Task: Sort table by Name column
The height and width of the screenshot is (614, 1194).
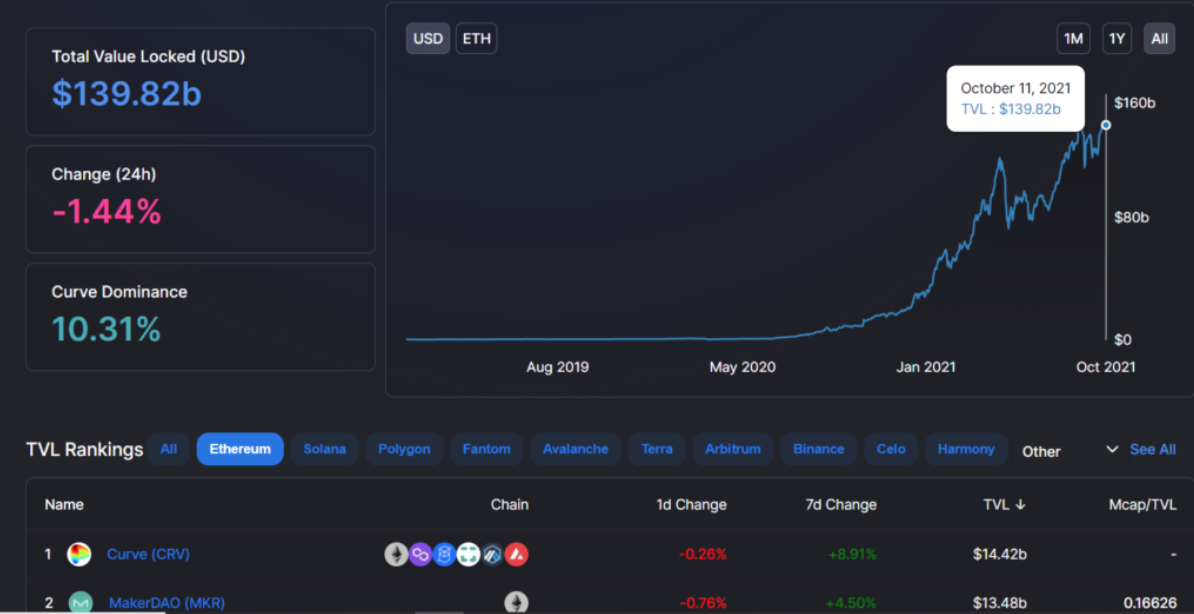Action: 64,504
